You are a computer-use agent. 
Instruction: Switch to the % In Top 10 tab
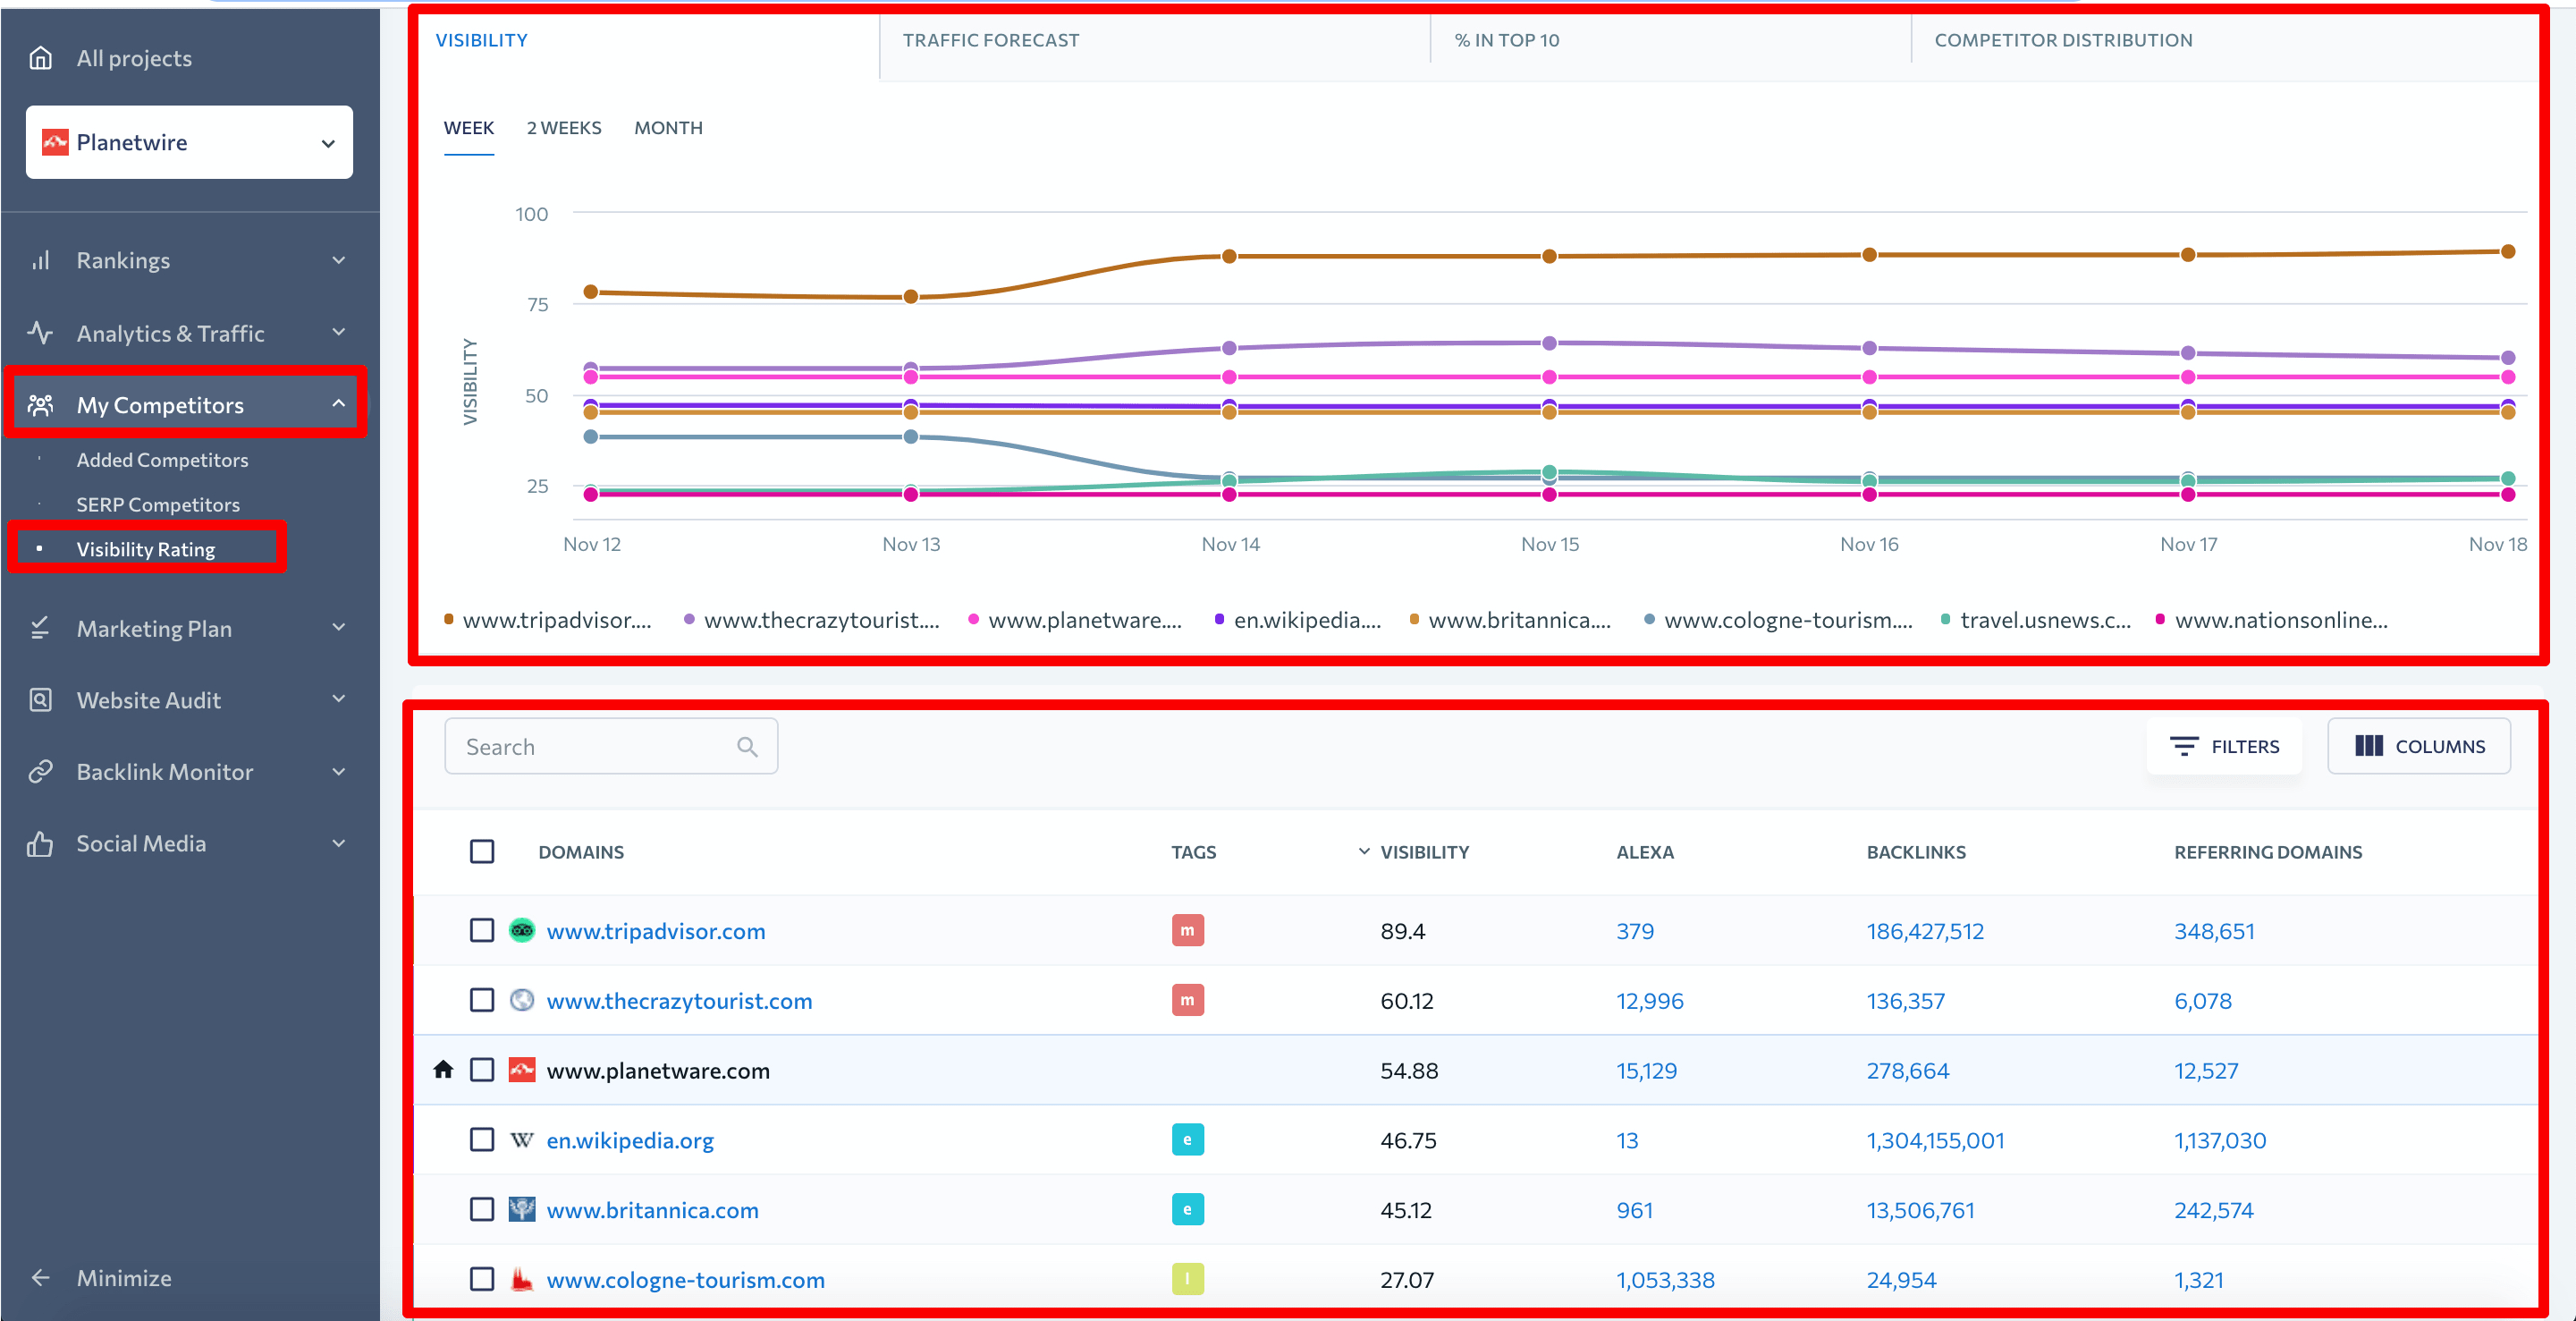pos(1506,40)
